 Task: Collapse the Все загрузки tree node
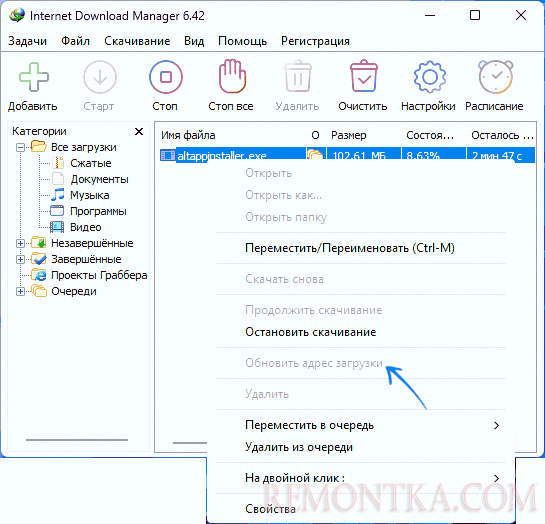(21, 147)
